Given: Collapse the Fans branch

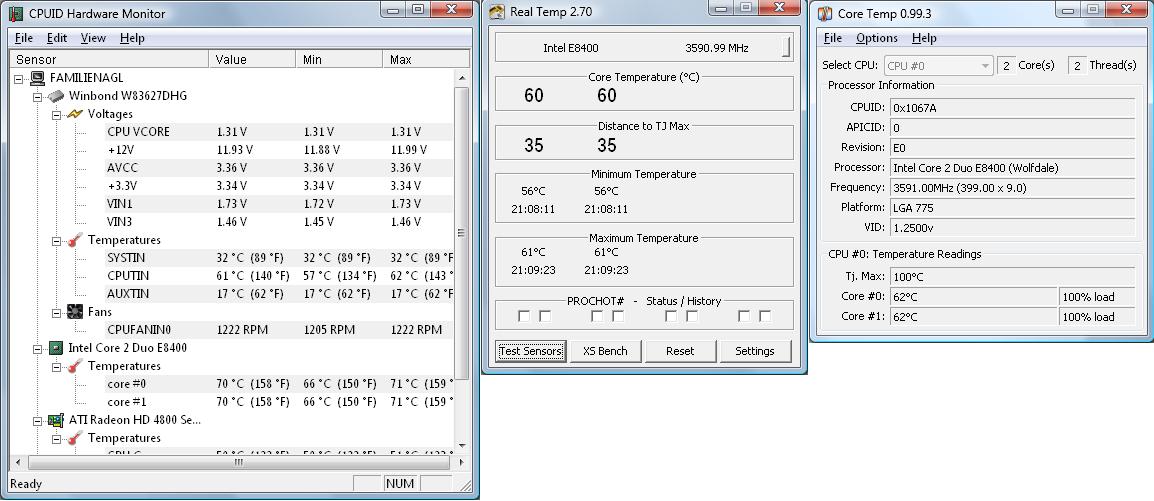Looking at the screenshot, I should click(57, 312).
